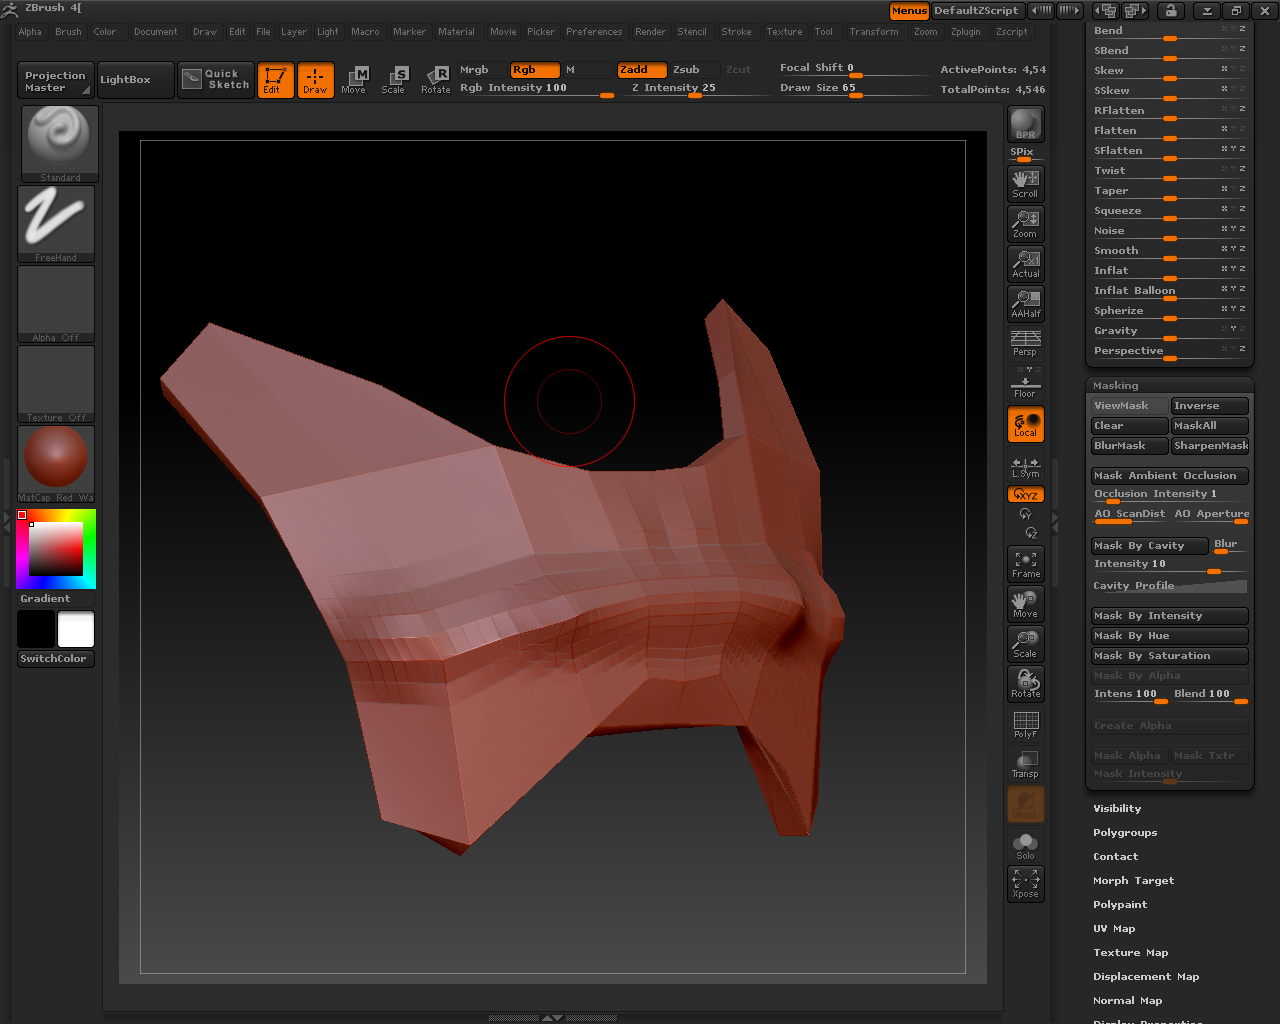
Task: Open the Material menu
Action: tap(457, 32)
